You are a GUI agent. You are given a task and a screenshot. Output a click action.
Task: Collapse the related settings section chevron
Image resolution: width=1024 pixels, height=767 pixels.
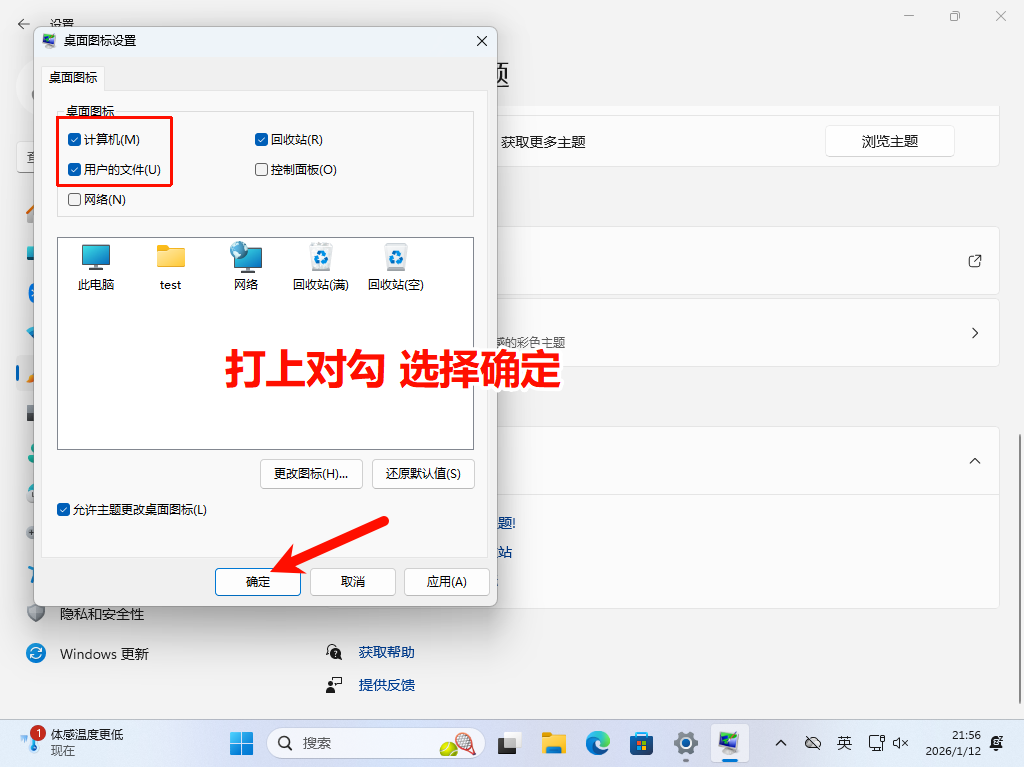click(975, 461)
